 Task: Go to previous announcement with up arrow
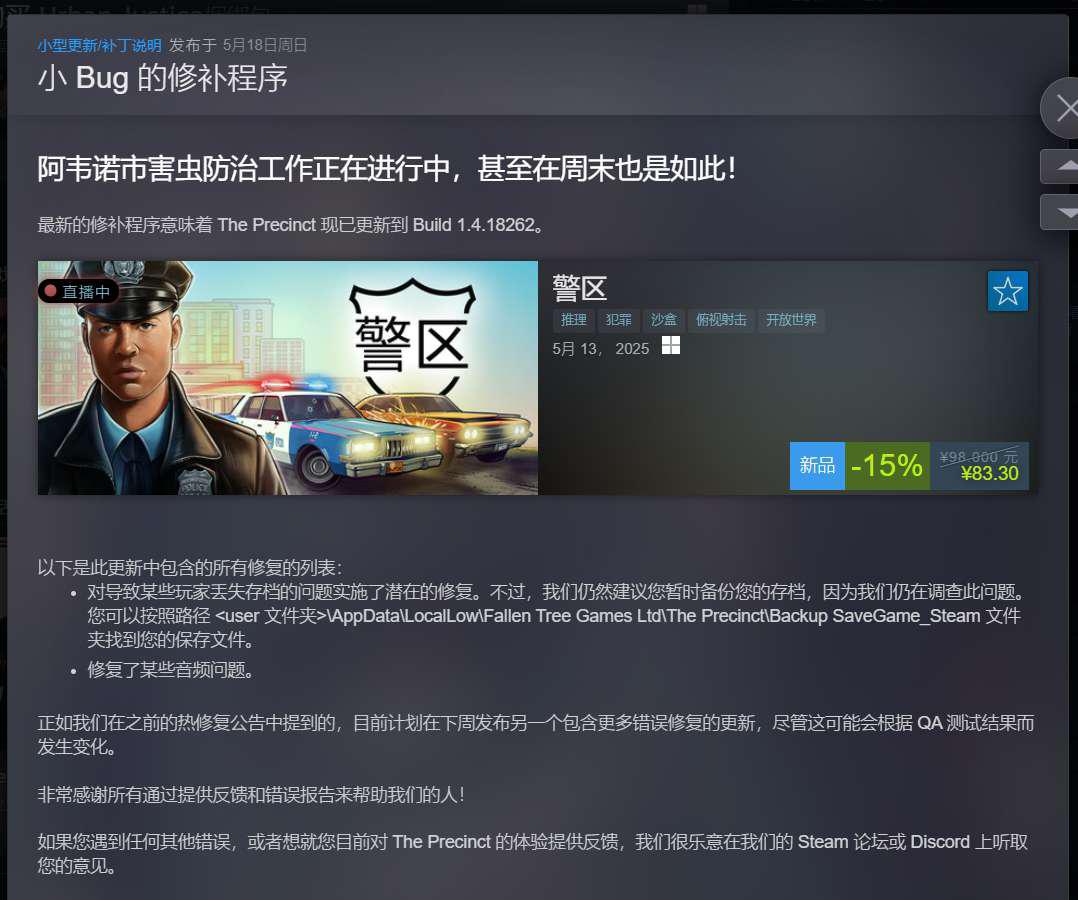point(1061,166)
